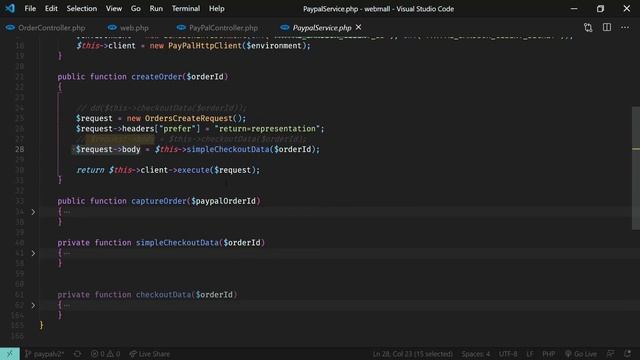Viewport: 640px width, 360px height.
Task: Click the VS Code logo icon
Action: click(10, 8)
